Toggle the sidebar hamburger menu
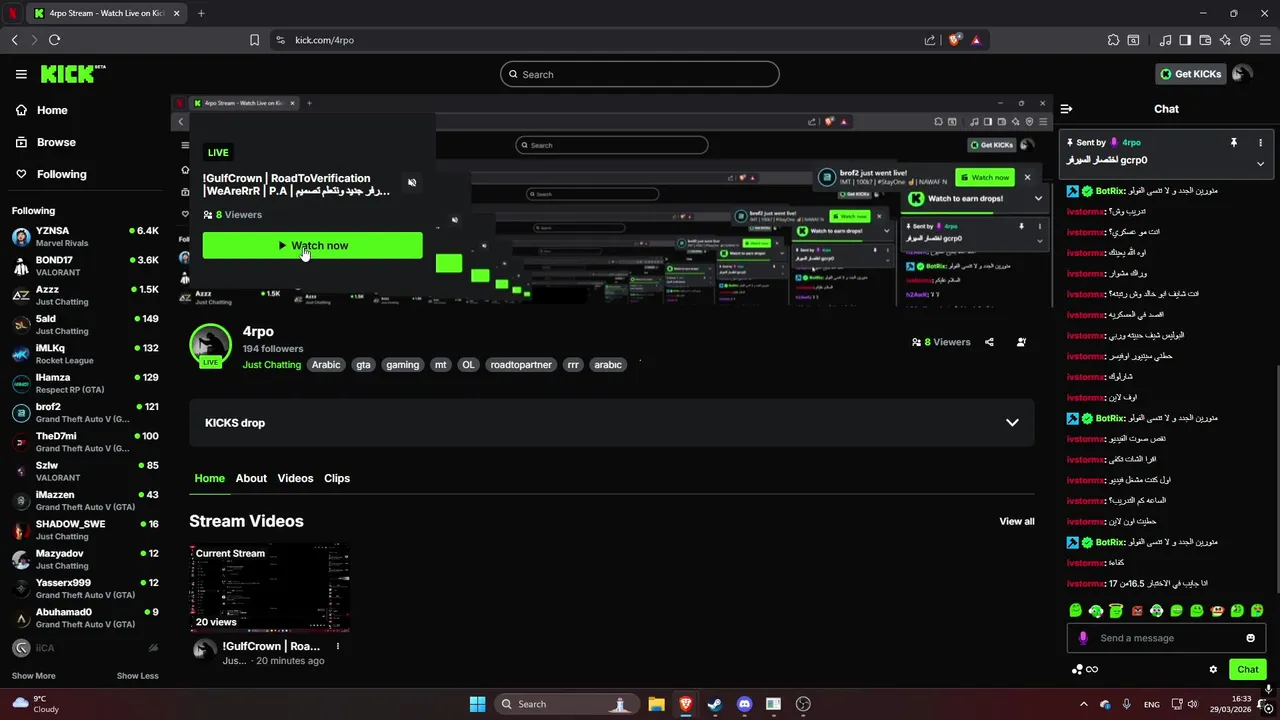The width and height of the screenshot is (1280, 720). (x=21, y=74)
